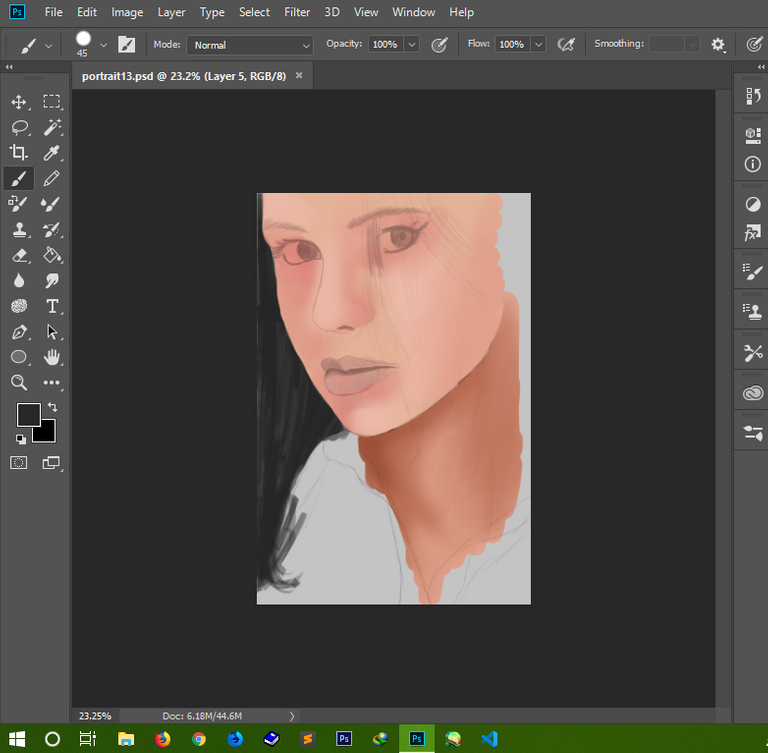Open the Image menu
Screen dimensions: 768x753
pyautogui.click(x=127, y=12)
